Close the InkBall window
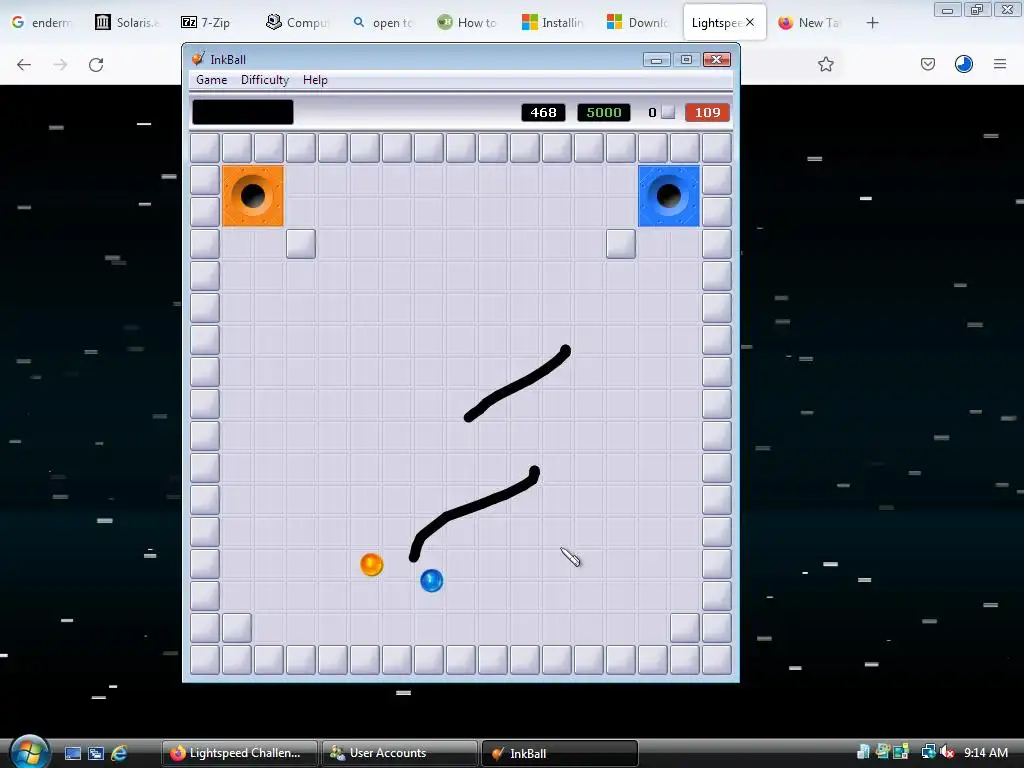The image size is (1024, 768). [716, 59]
